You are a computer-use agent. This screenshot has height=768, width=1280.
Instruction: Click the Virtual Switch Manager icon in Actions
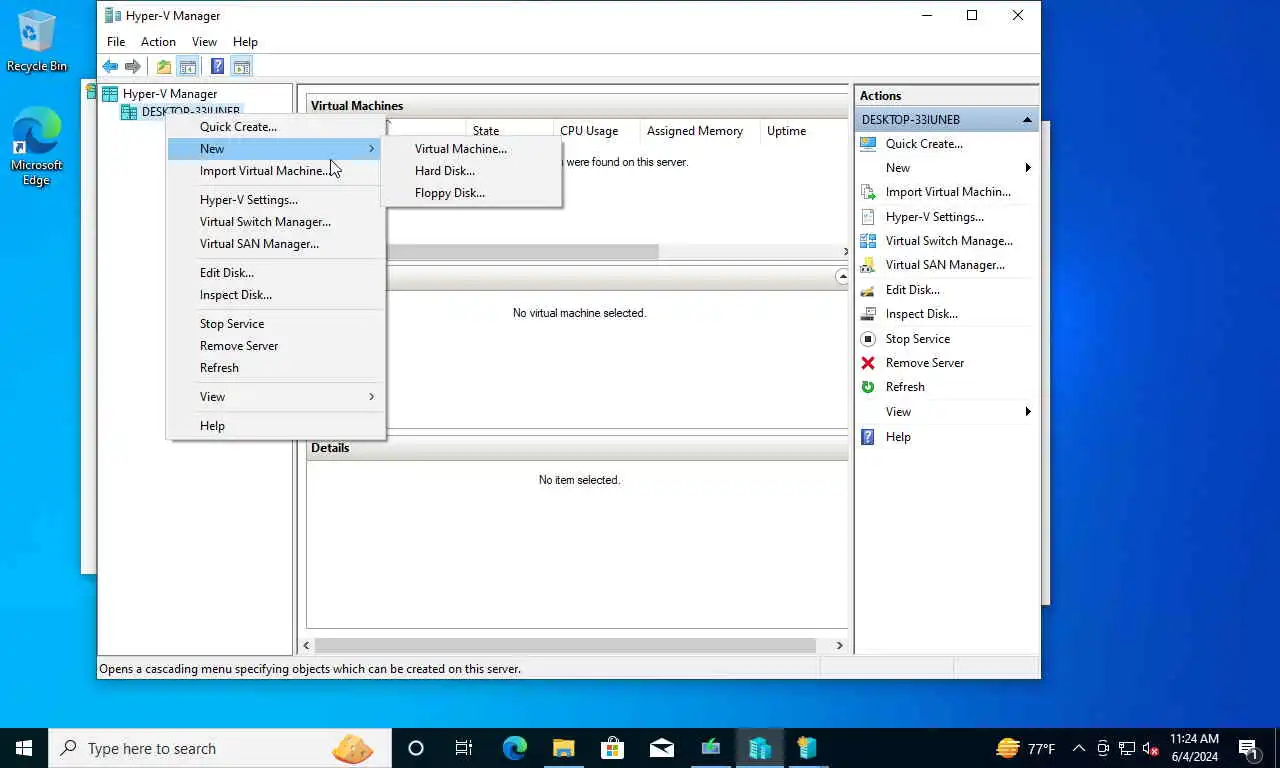click(x=868, y=241)
